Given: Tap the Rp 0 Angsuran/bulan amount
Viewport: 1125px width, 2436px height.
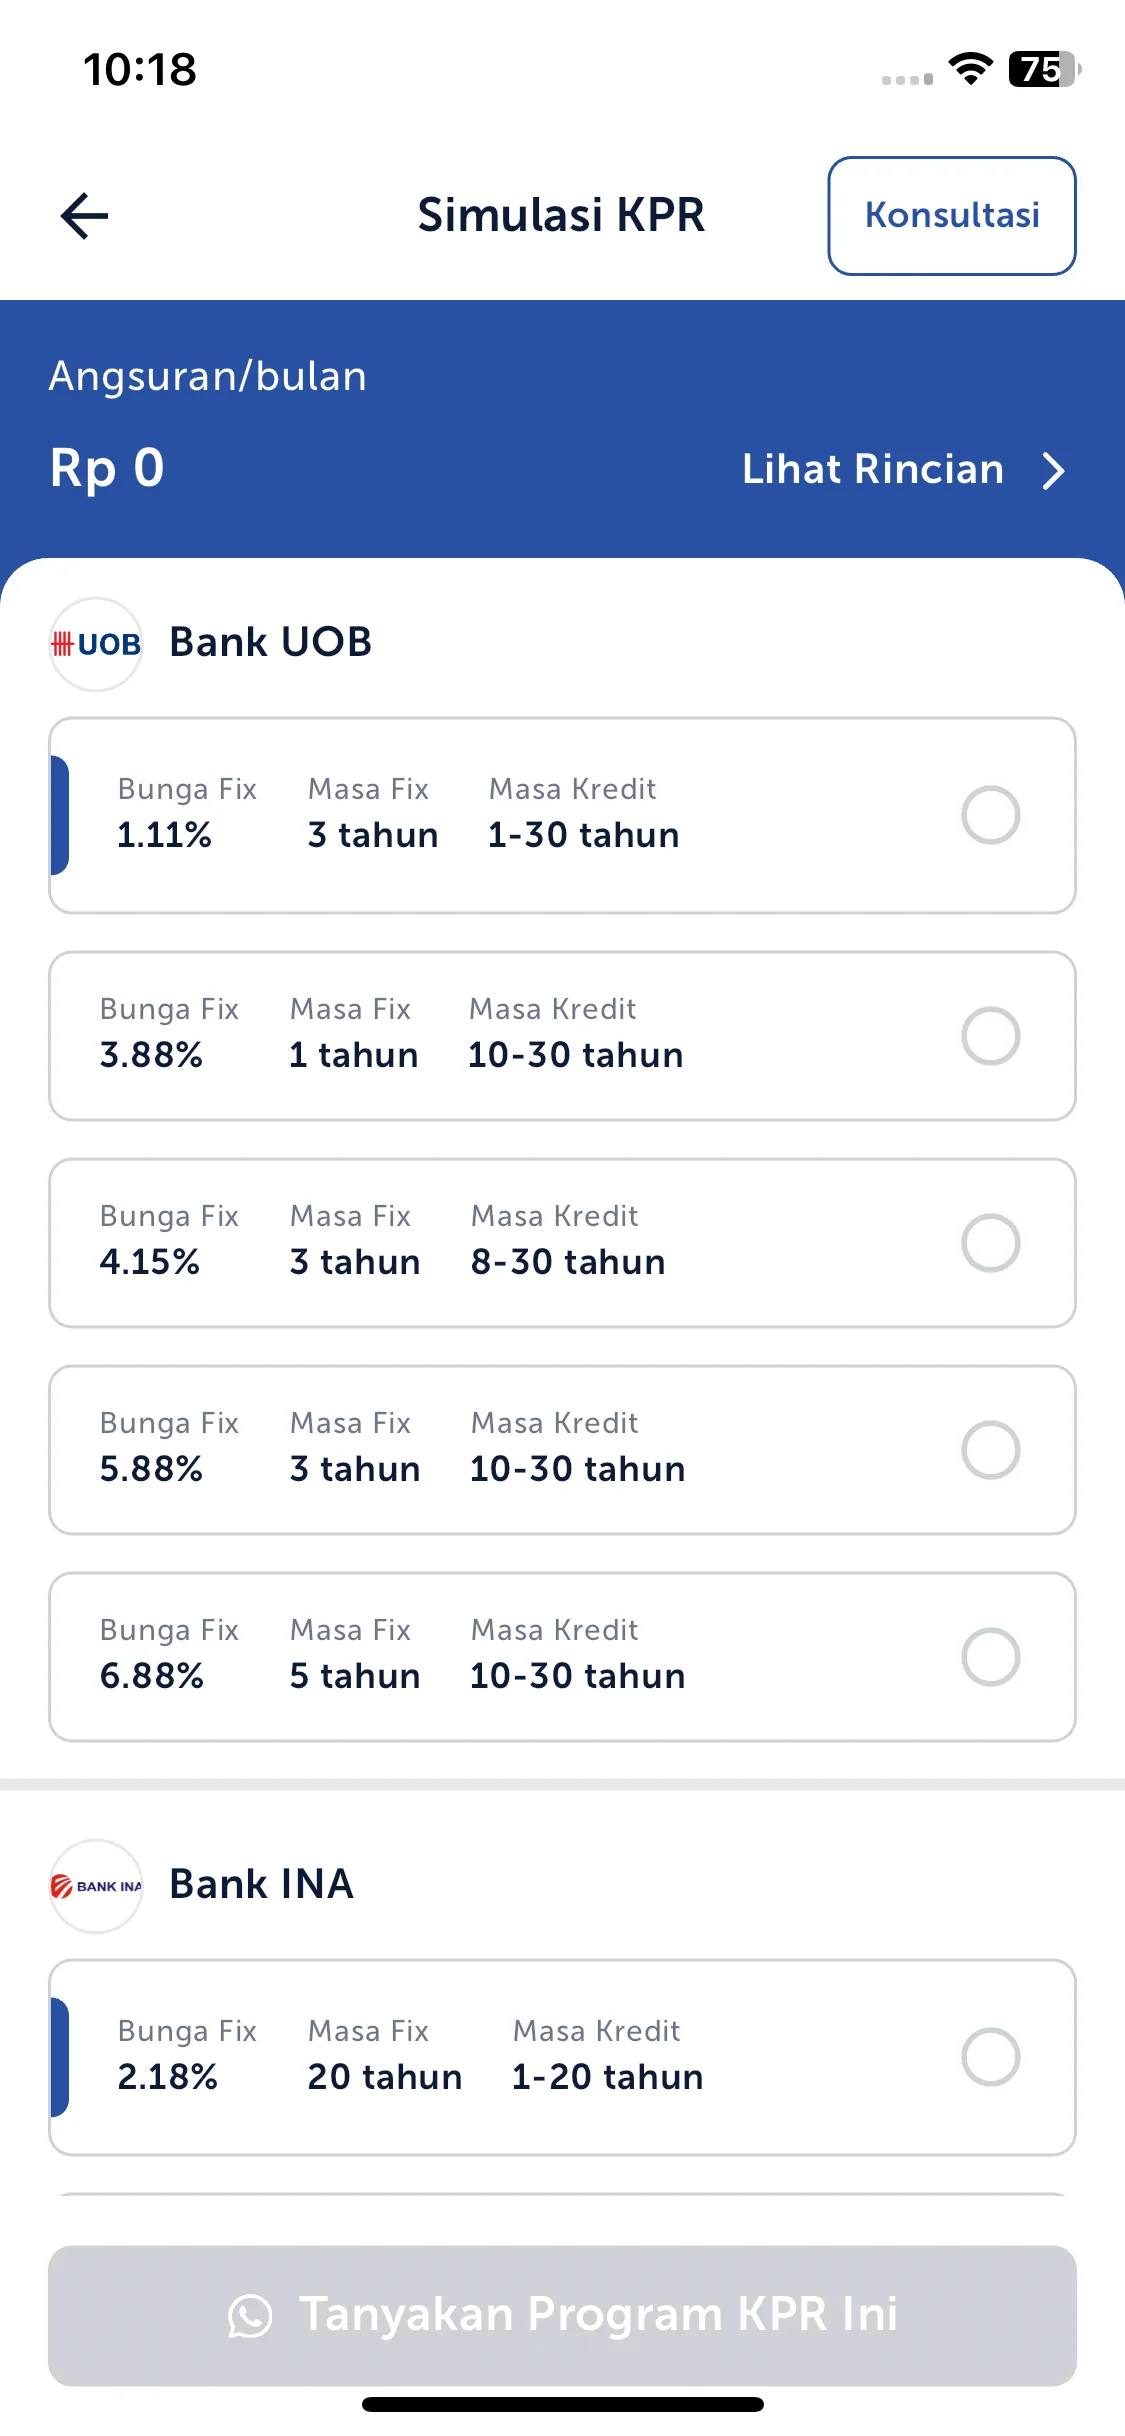Looking at the screenshot, I should tap(107, 468).
